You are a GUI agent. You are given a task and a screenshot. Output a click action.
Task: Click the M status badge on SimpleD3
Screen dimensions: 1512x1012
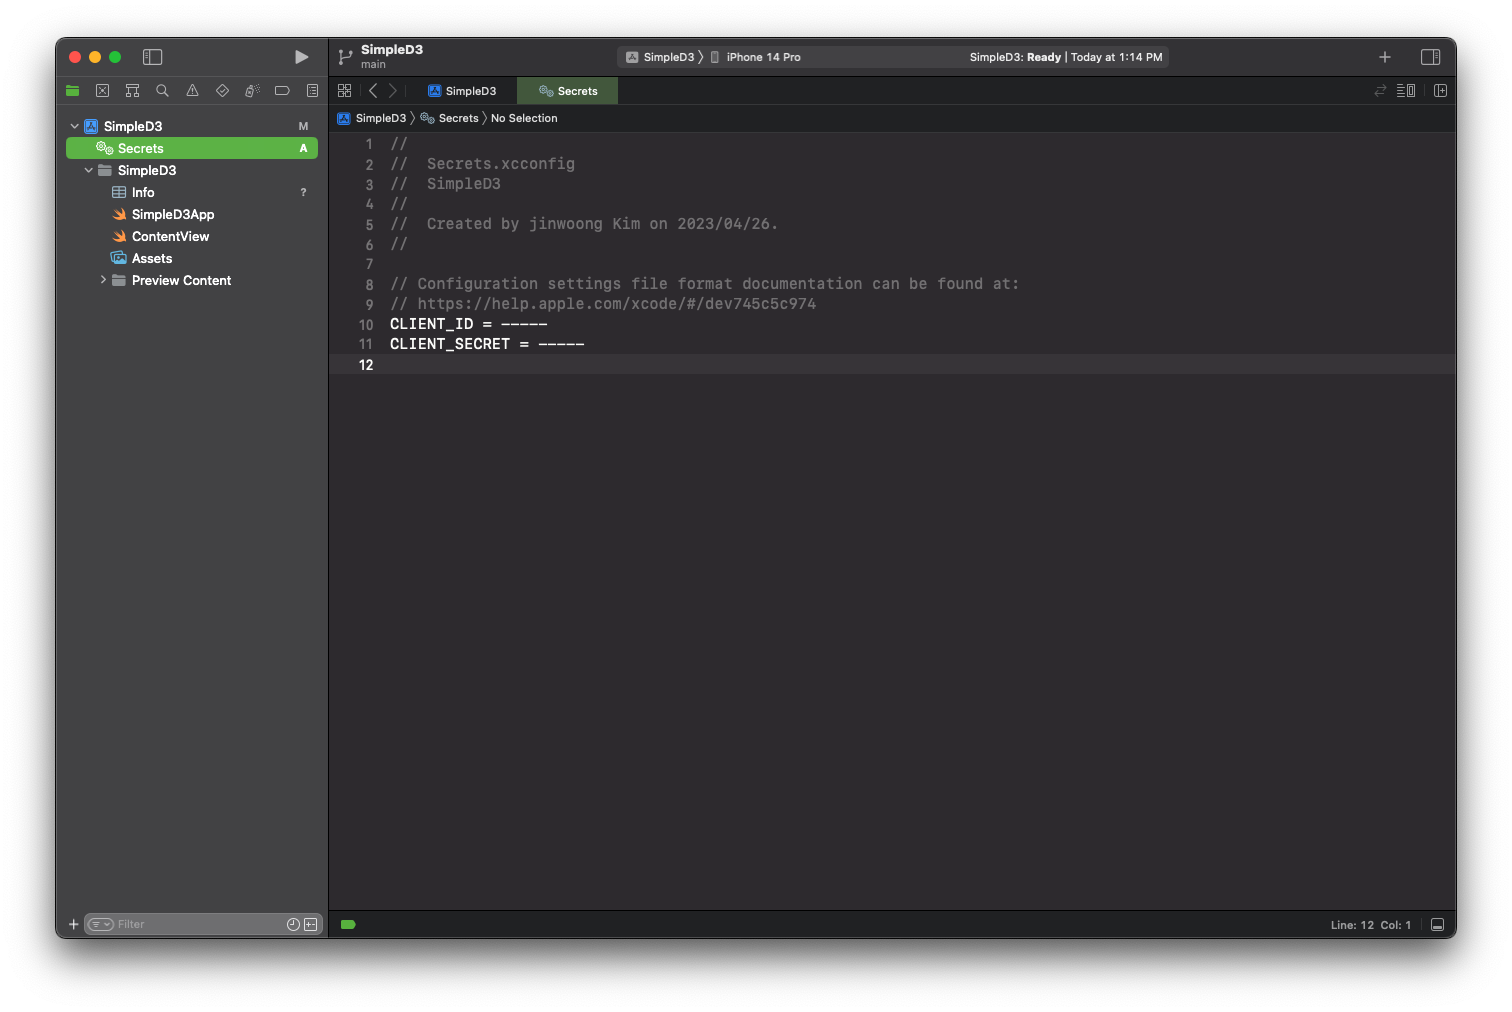(x=303, y=126)
